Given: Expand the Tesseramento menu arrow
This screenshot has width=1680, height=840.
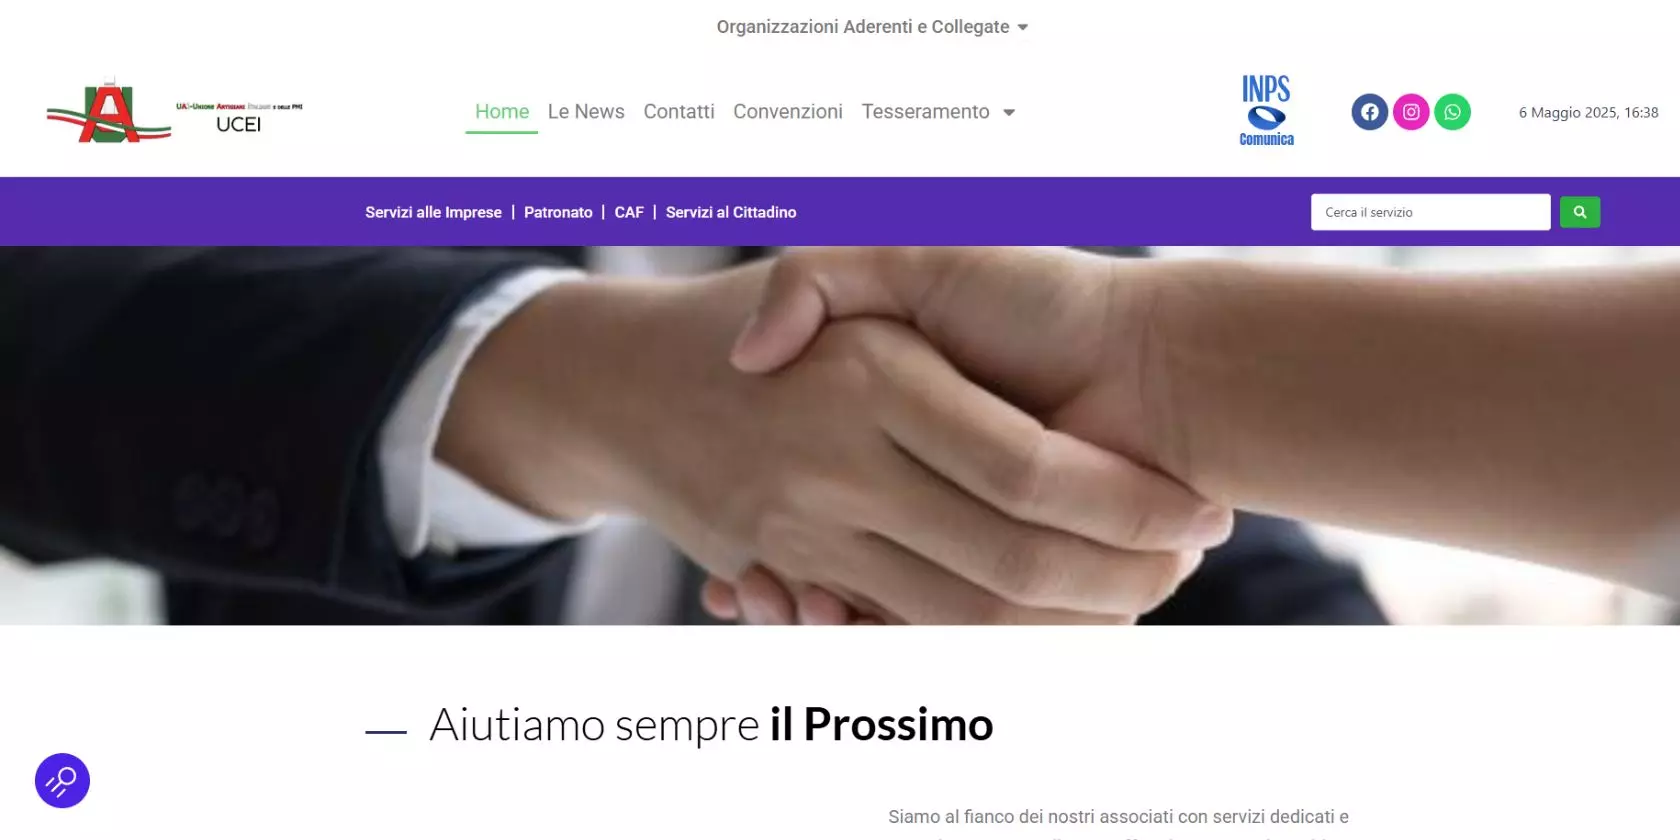Looking at the screenshot, I should click(1009, 113).
